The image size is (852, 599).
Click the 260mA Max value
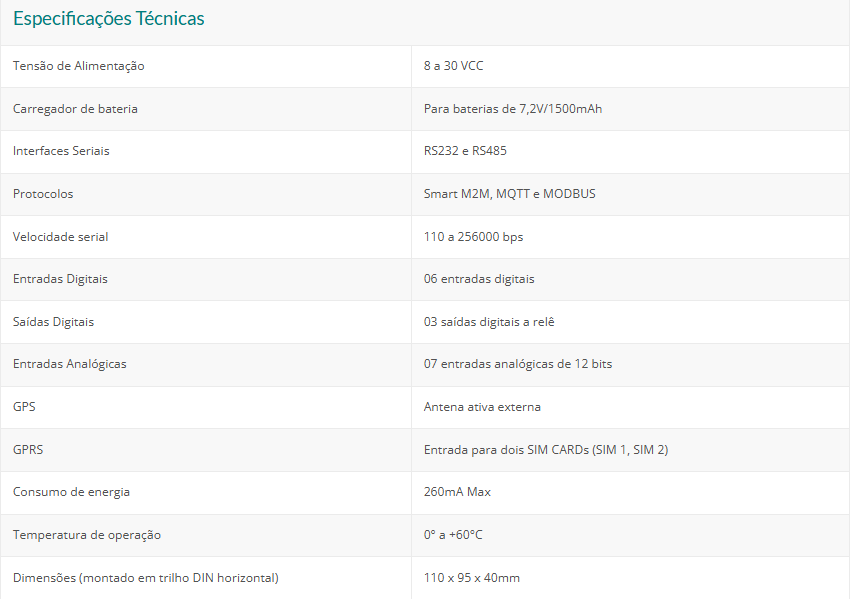point(457,492)
